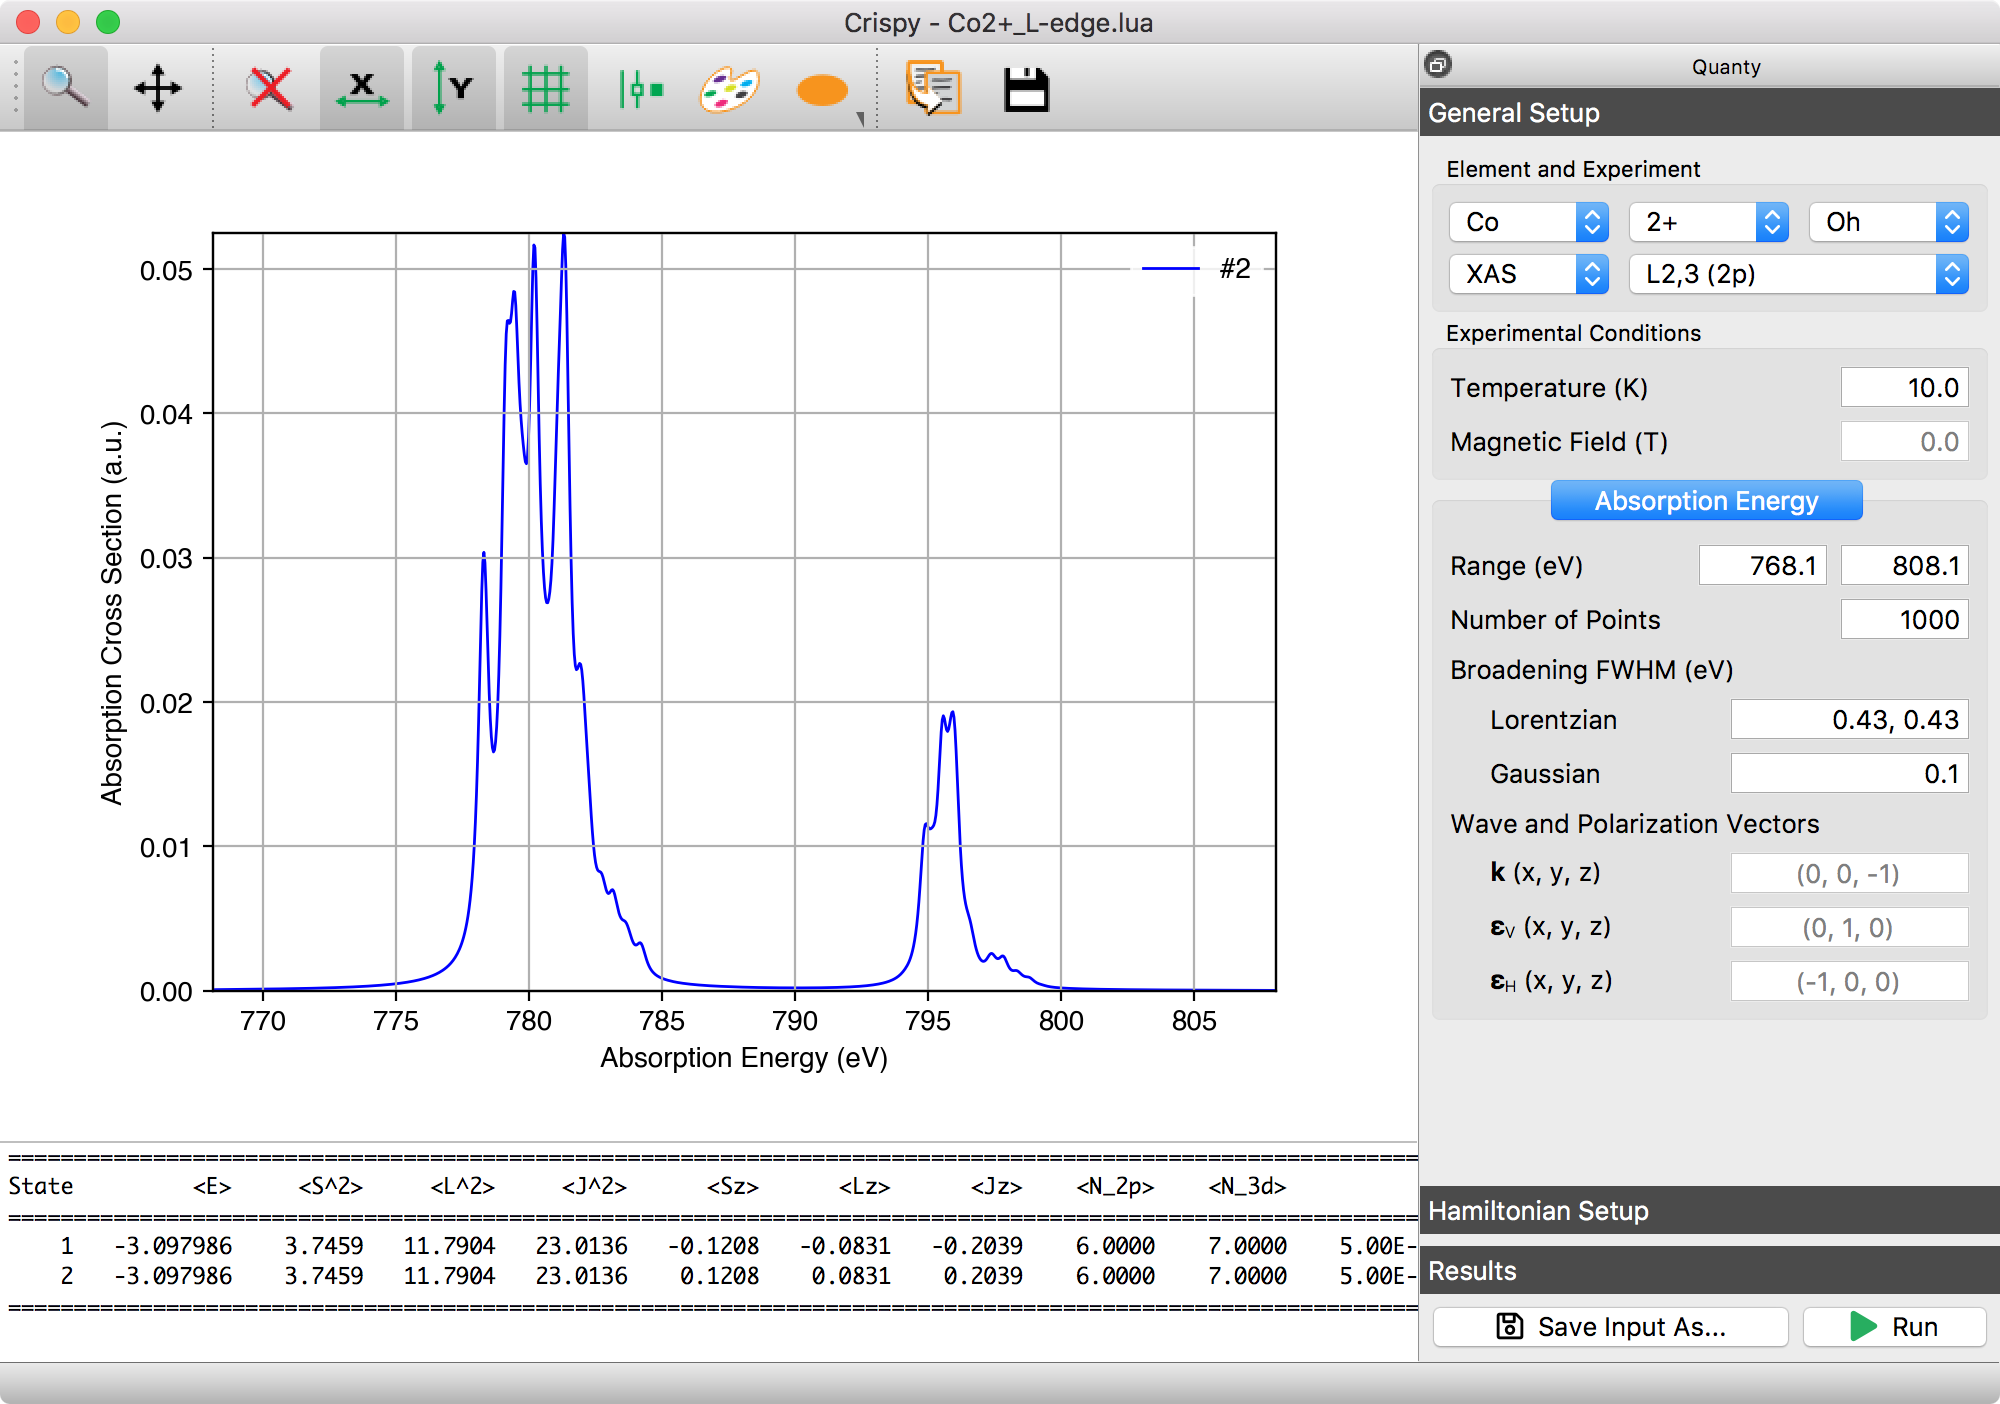The height and width of the screenshot is (1404, 2000).
Task: Click the Temperature (K) input field
Action: pyautogui.click(x=1904, y=388)
